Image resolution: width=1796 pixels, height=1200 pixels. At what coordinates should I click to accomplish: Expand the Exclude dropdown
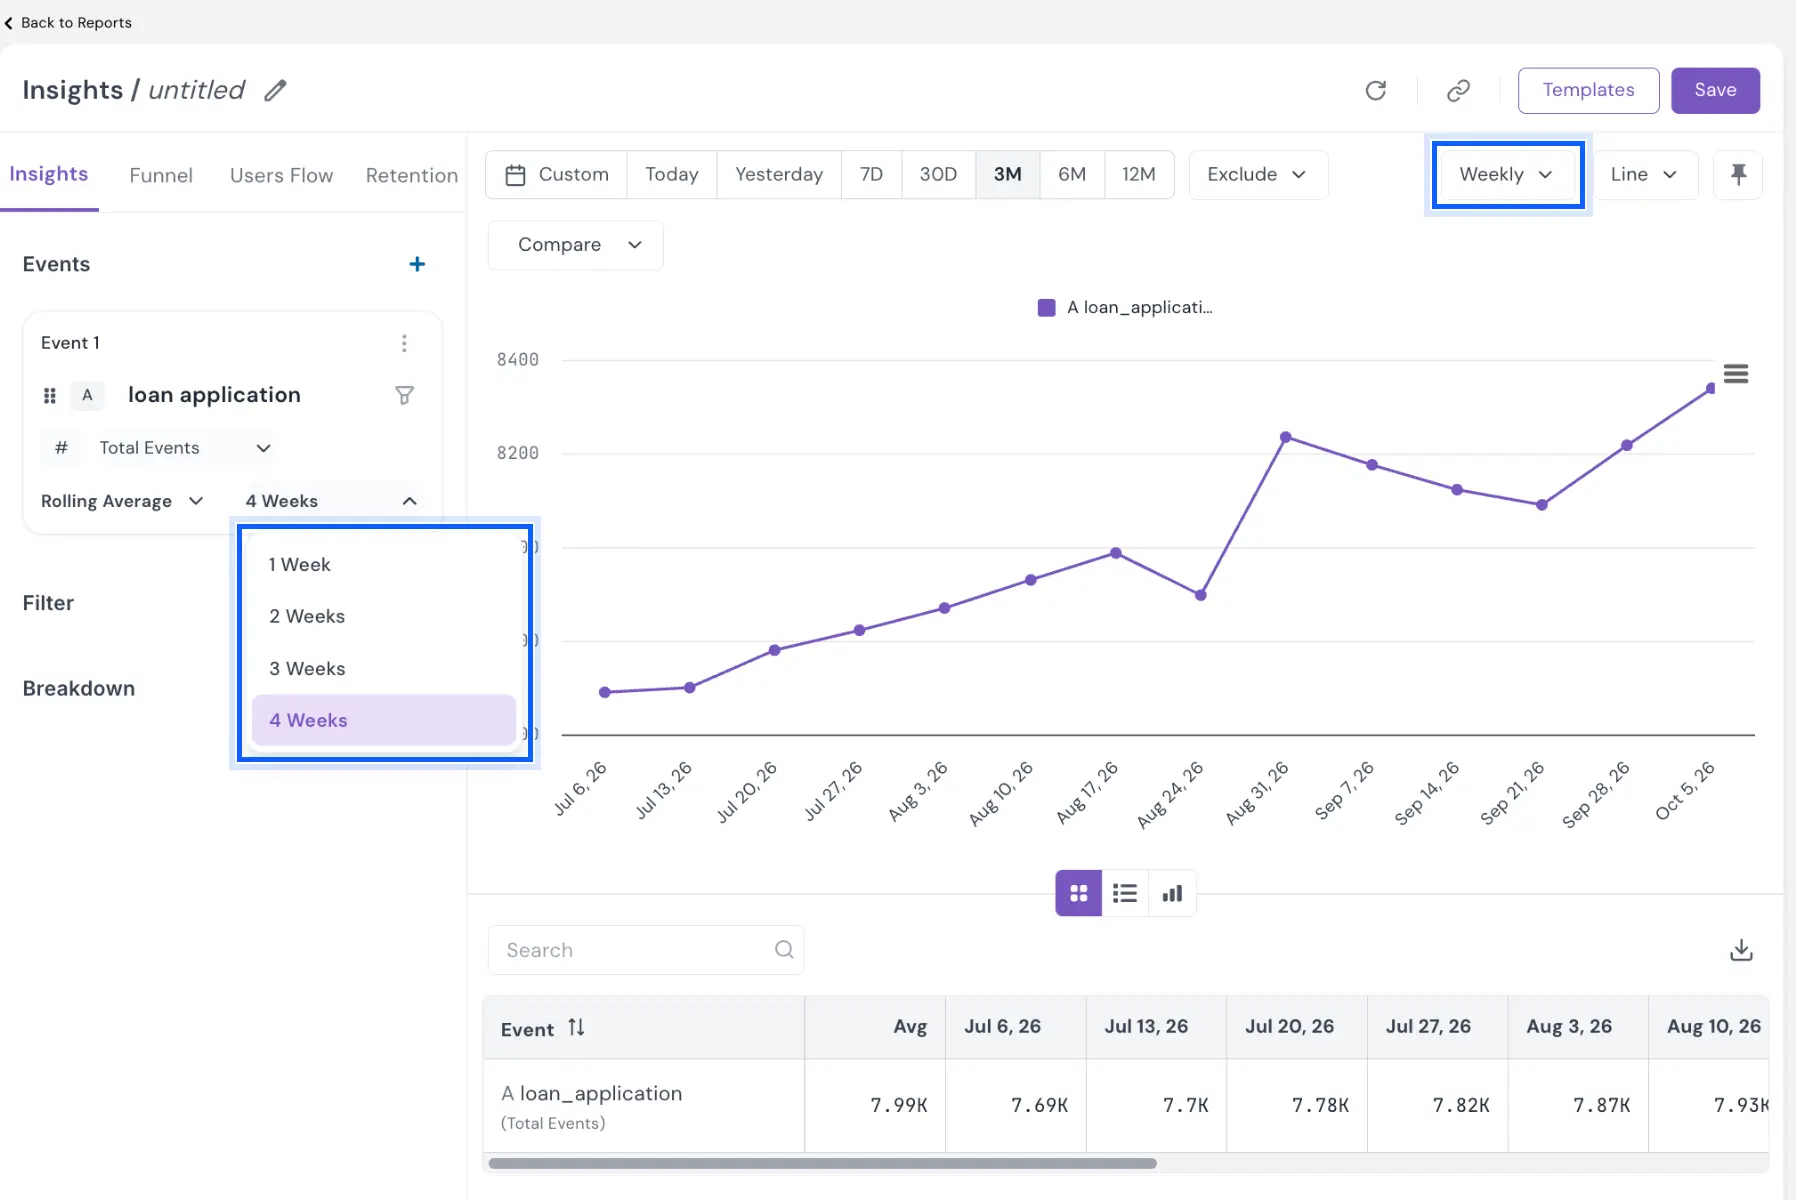(x=1258, y=175)
